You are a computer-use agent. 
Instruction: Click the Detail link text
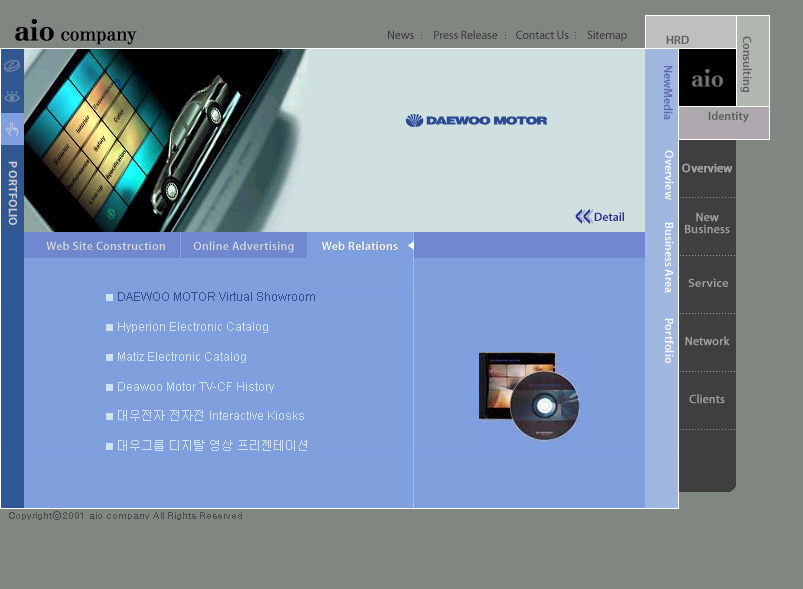pos(609,217)
